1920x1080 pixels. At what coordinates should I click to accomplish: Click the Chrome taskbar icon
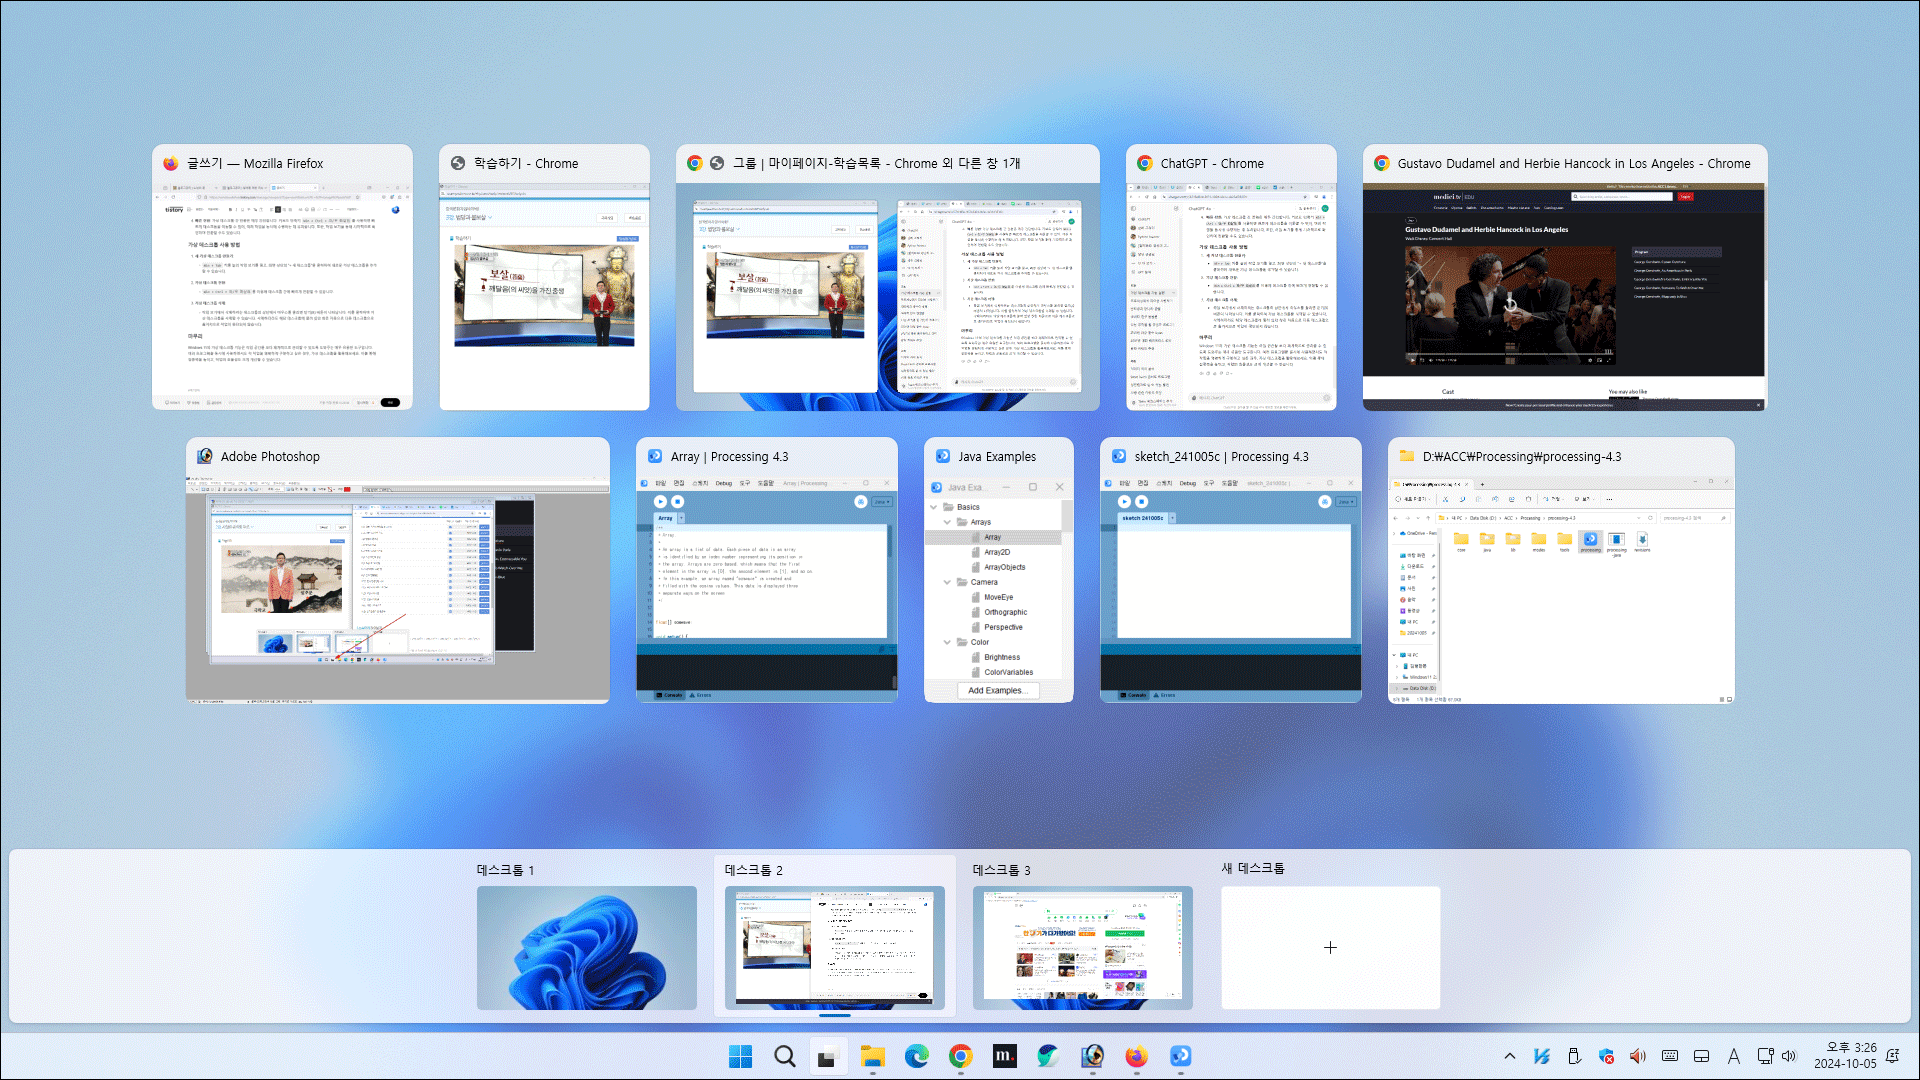960,1056
